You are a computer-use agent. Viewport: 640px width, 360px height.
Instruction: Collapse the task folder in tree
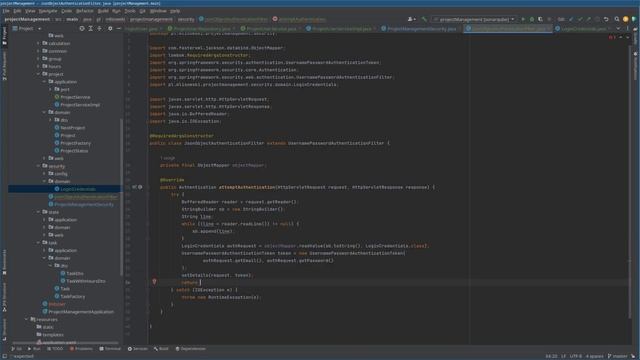tap(38, 243)
